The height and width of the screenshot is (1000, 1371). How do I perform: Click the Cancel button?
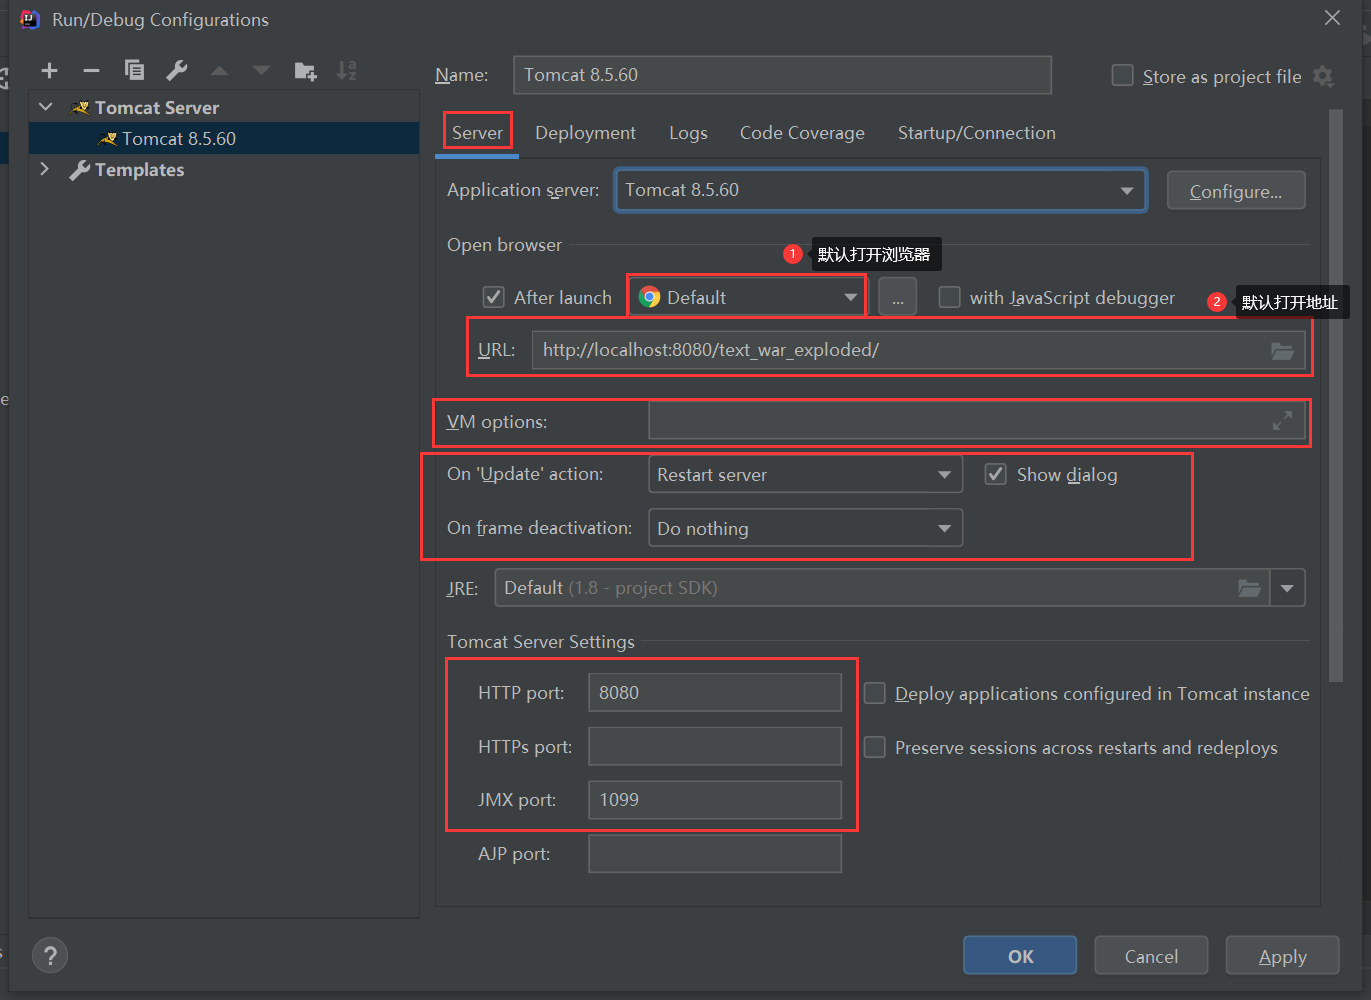[1151, 956]
